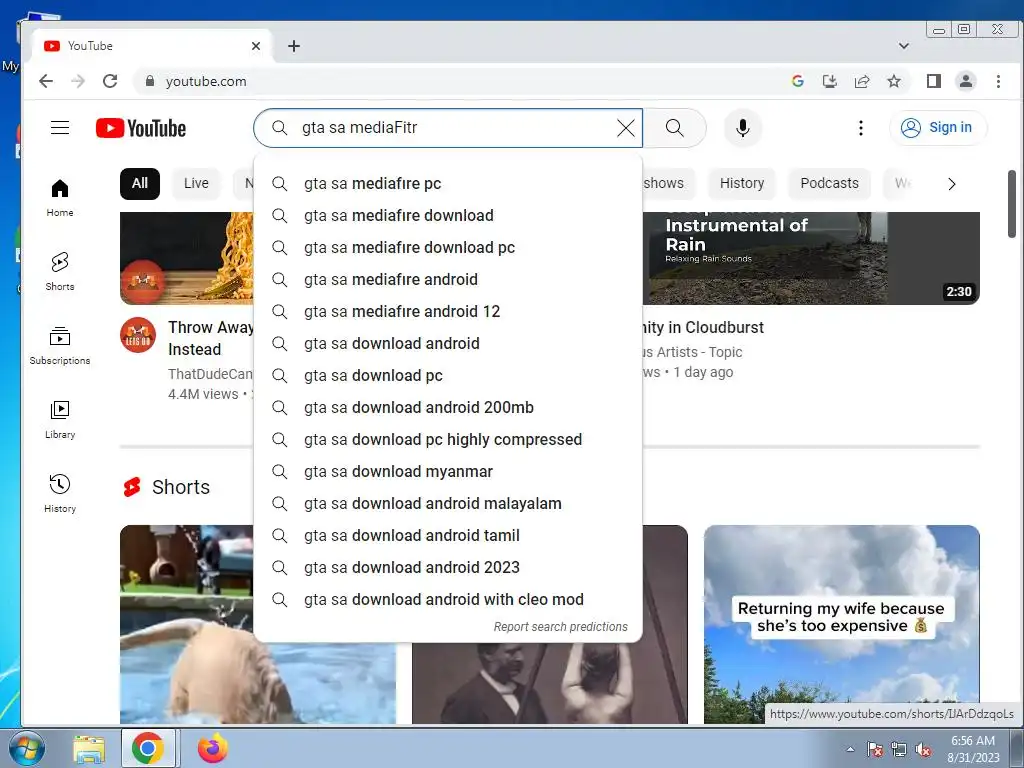Show more category chips with right arrow
The height and width of the screenshot is (768, 1024).
tap(952, 184)
